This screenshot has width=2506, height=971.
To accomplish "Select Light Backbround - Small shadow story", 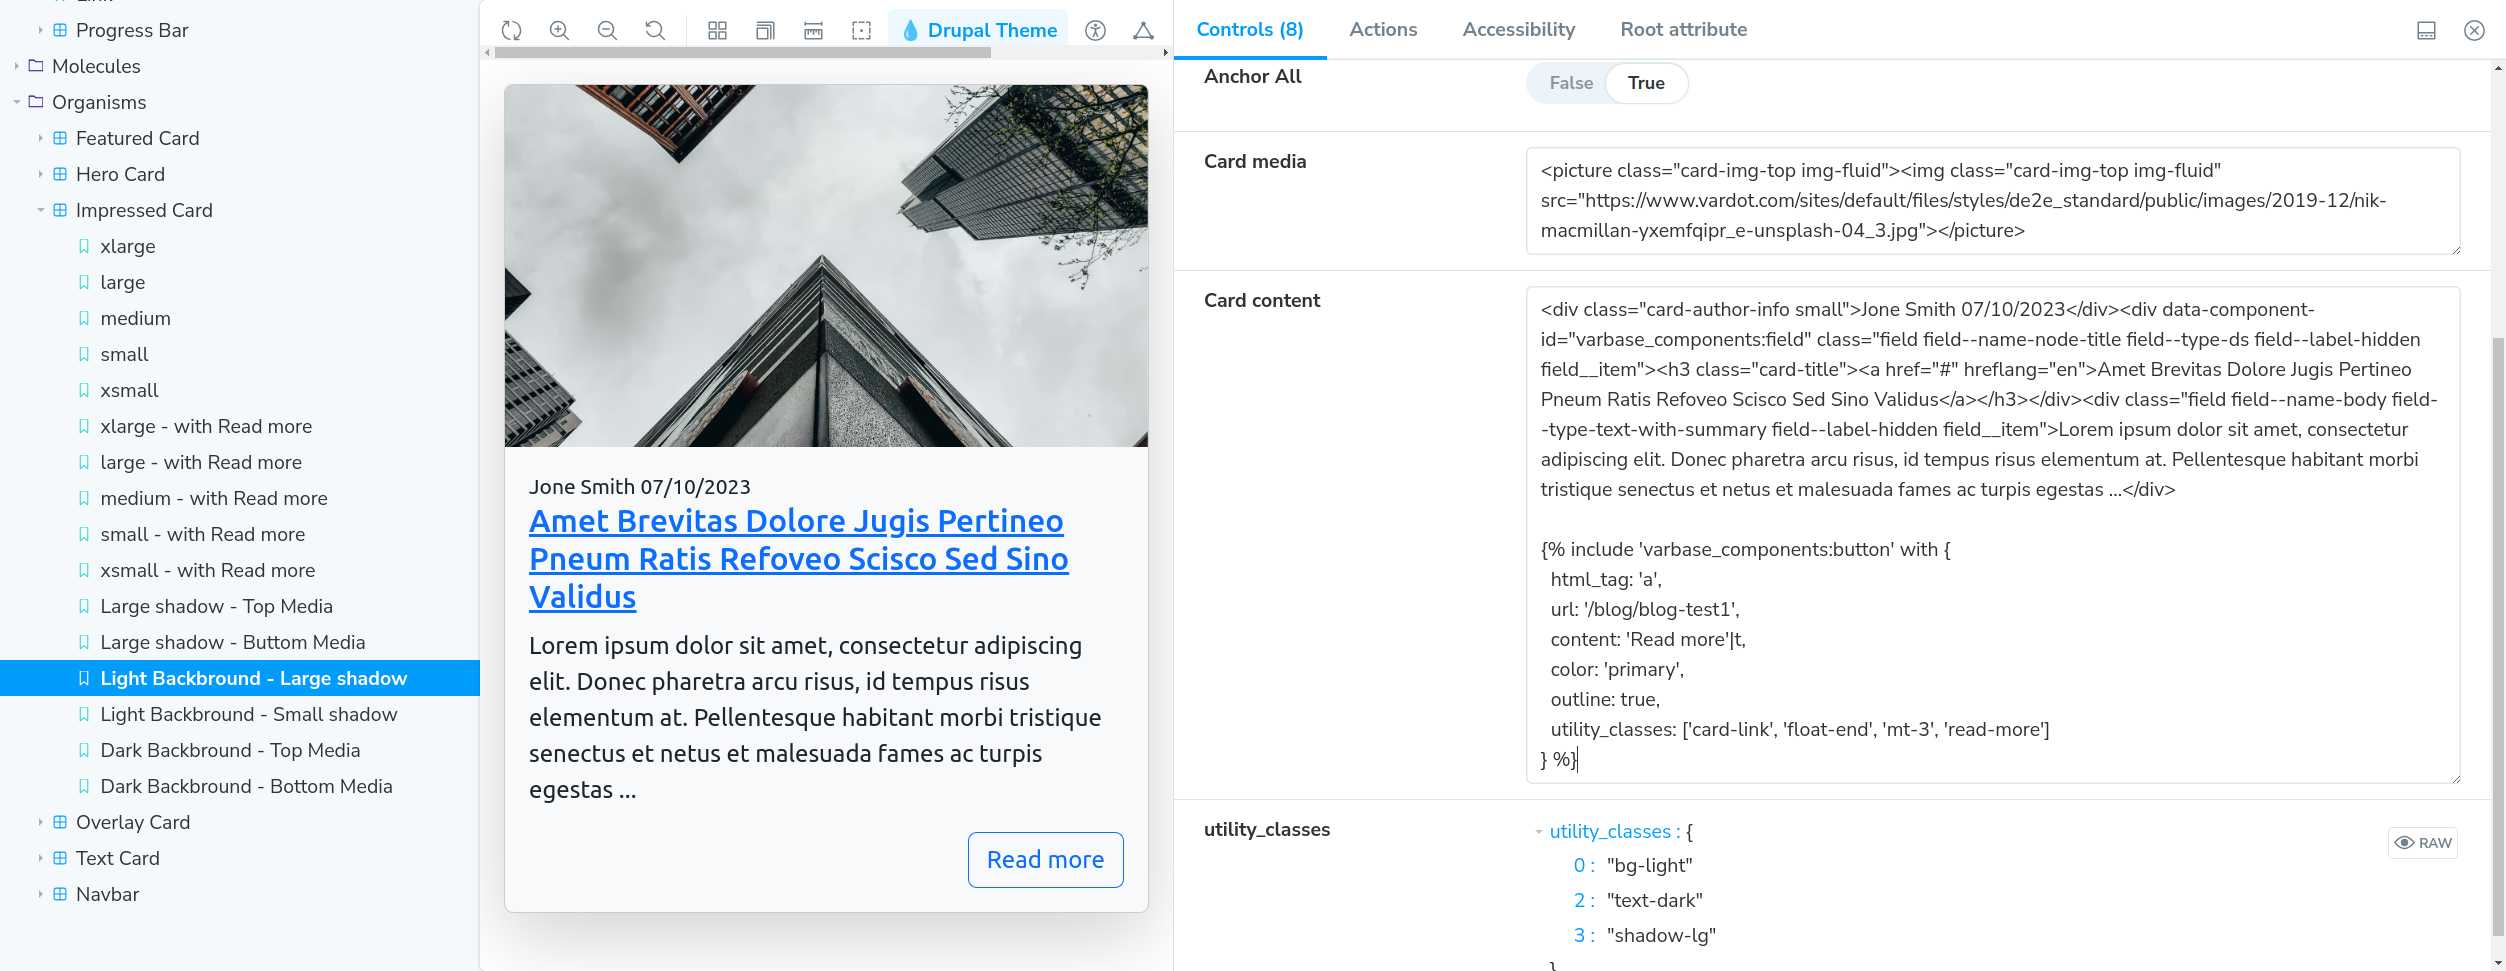I will coord(249,714).
